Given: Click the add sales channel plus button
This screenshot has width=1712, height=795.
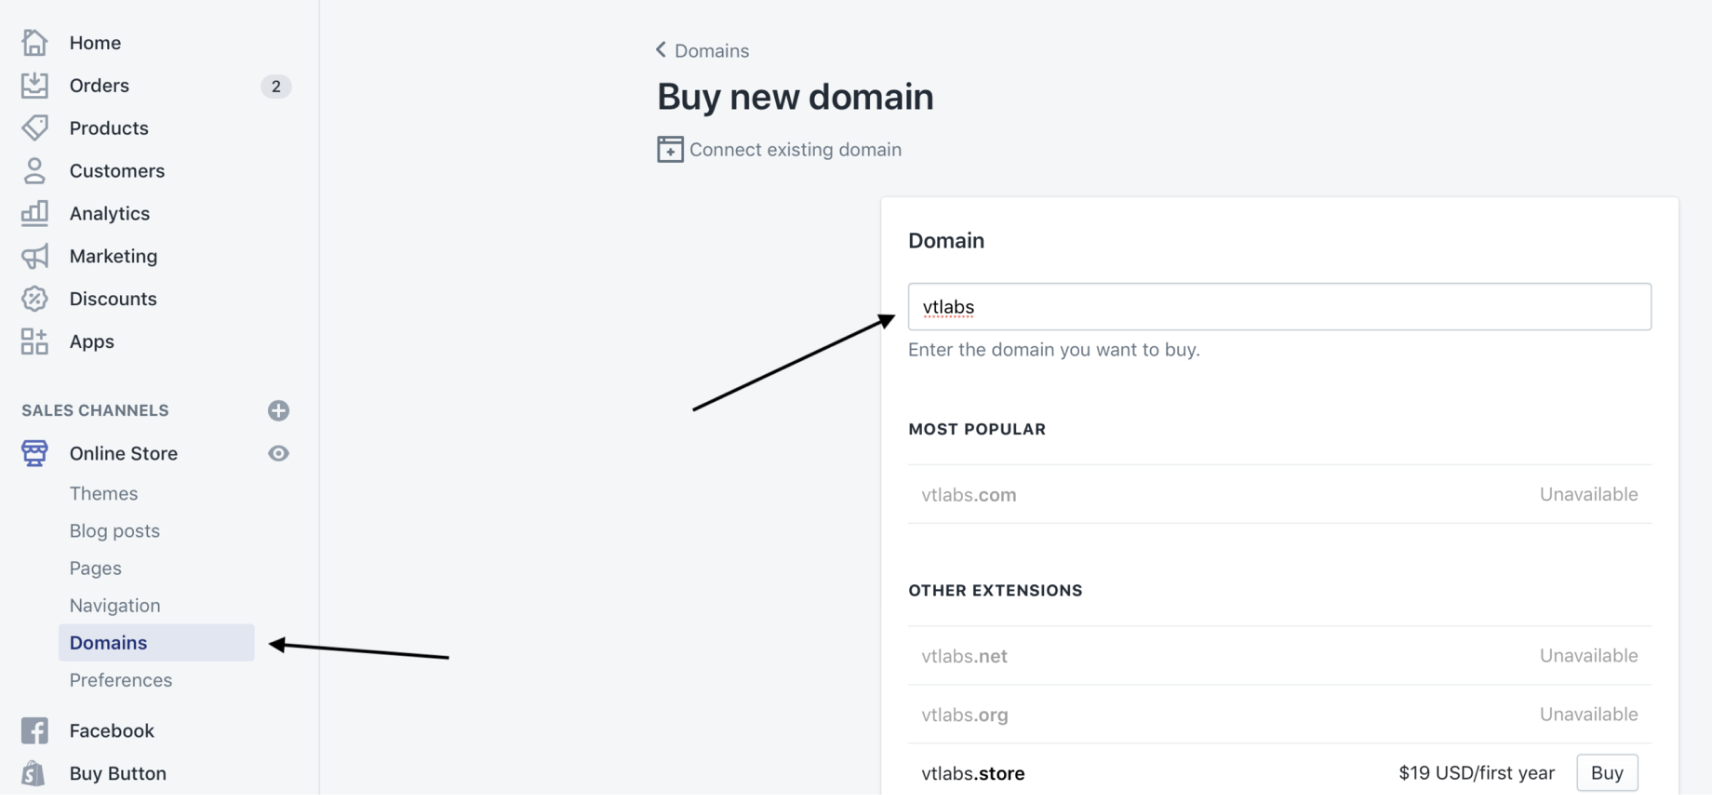Looking at the screenshot, I should pyautogui.click(x=278, y=410).
